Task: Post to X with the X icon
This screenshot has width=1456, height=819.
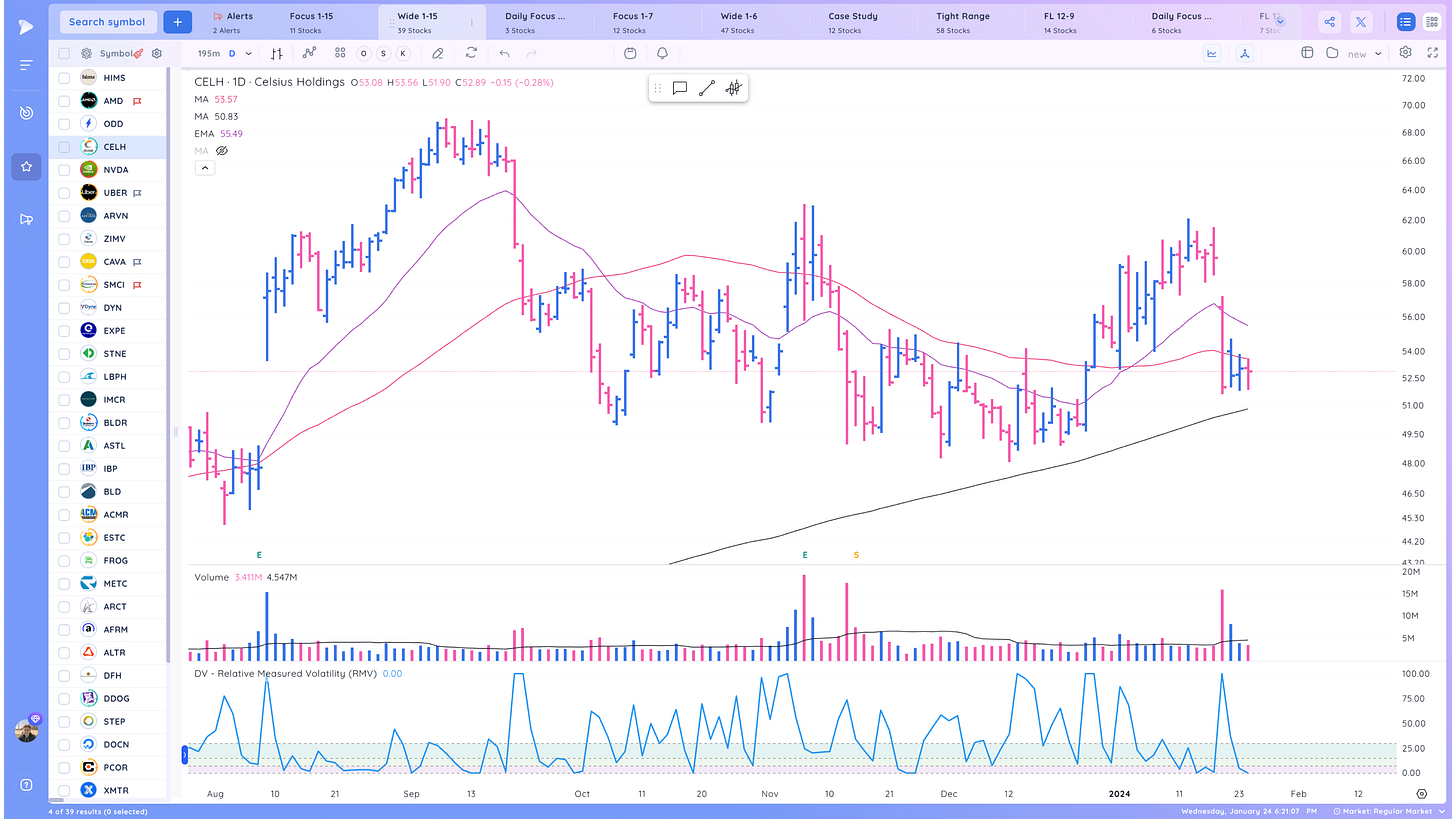Action: point(1361,22)
